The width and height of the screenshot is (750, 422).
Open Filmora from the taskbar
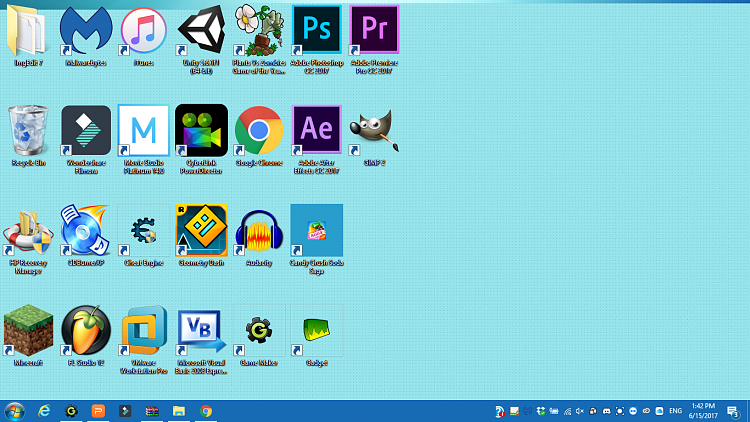[125, 411]
